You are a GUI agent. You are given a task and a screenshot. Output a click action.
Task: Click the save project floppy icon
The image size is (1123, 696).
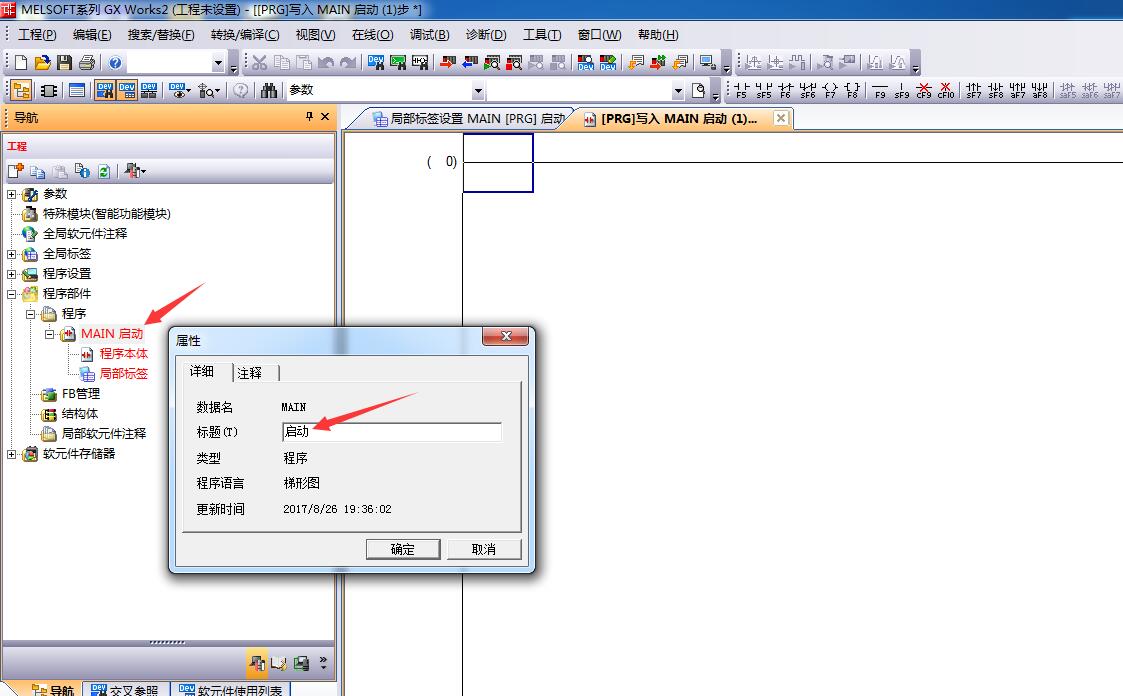click(65, 63)
